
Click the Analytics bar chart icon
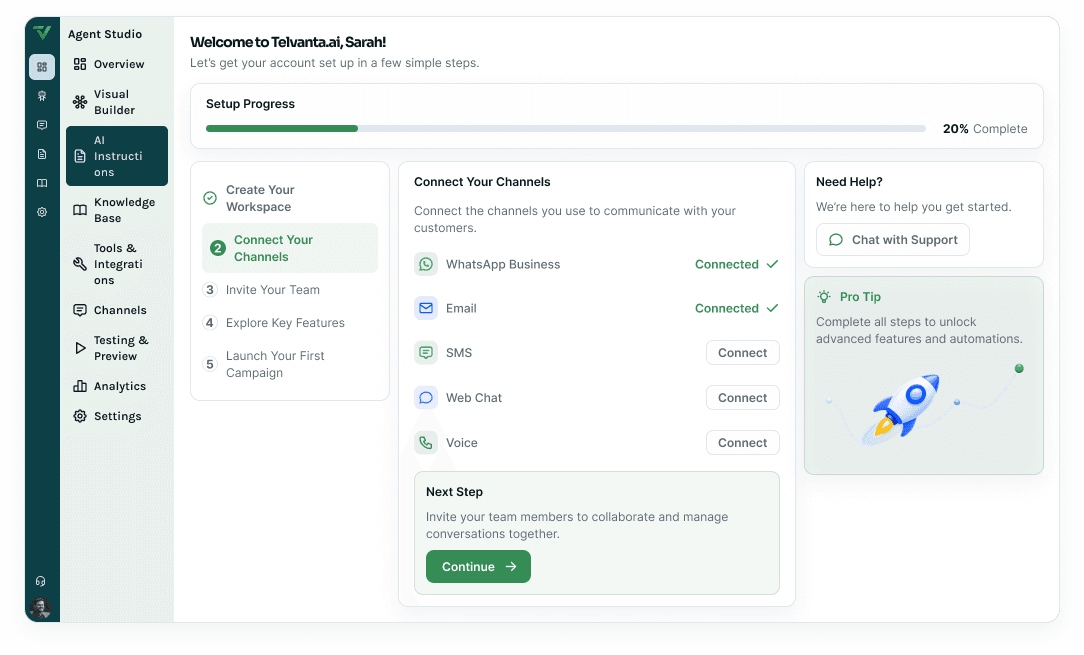(80, 386)
